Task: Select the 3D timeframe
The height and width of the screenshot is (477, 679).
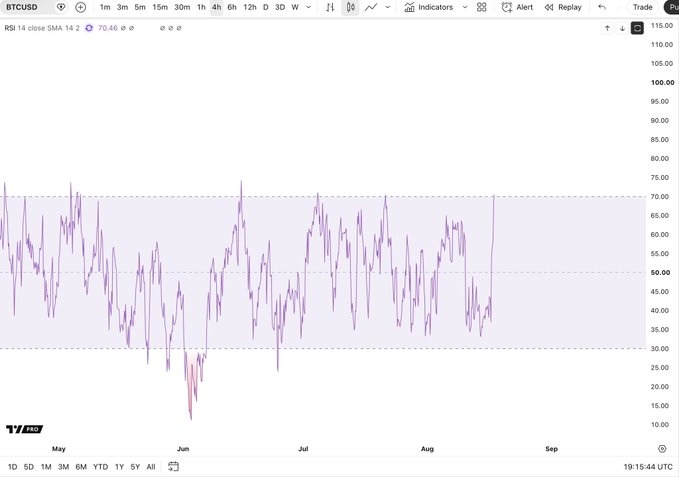Action: 280,7
